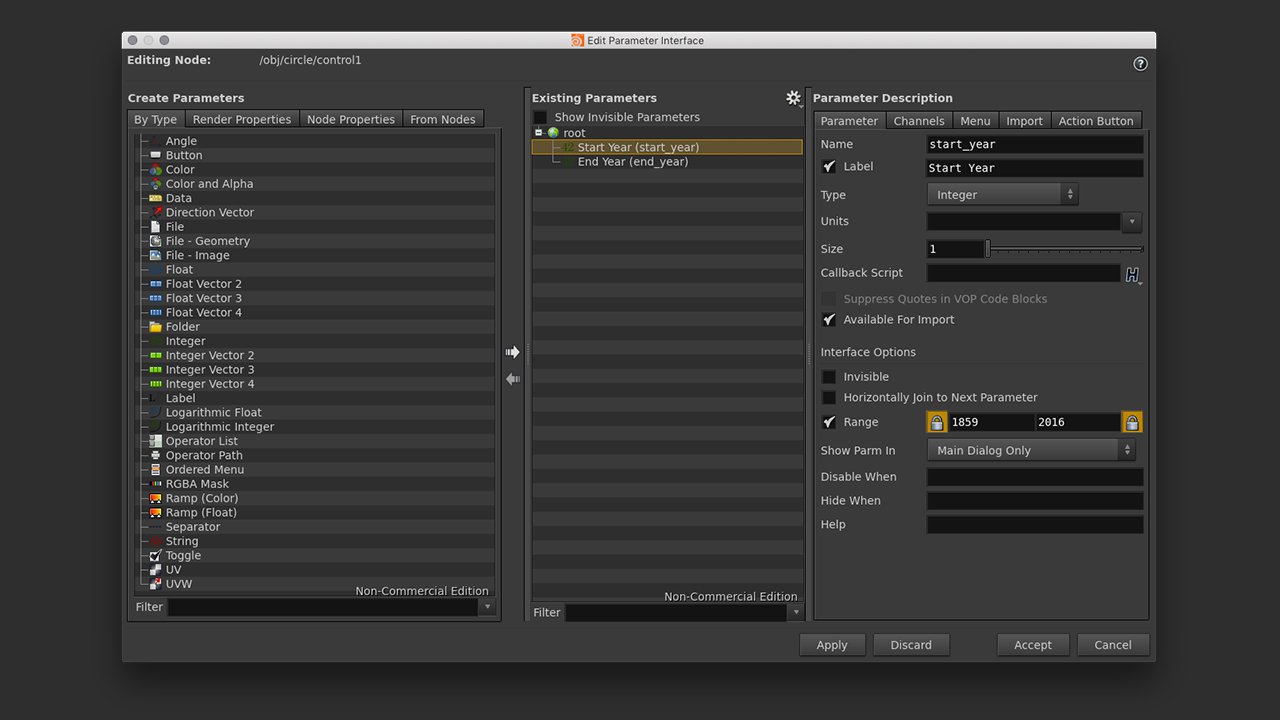Open the Create Parameters filter dropdown arrow
1280x720 pixels.
click(x=487, y=607)
